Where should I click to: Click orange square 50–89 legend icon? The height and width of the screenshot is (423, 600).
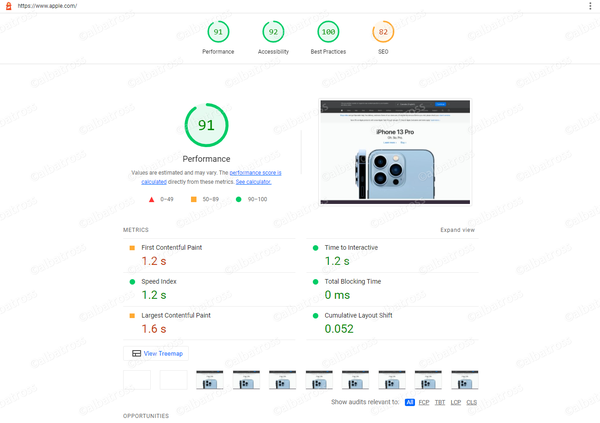pos(194,199)
